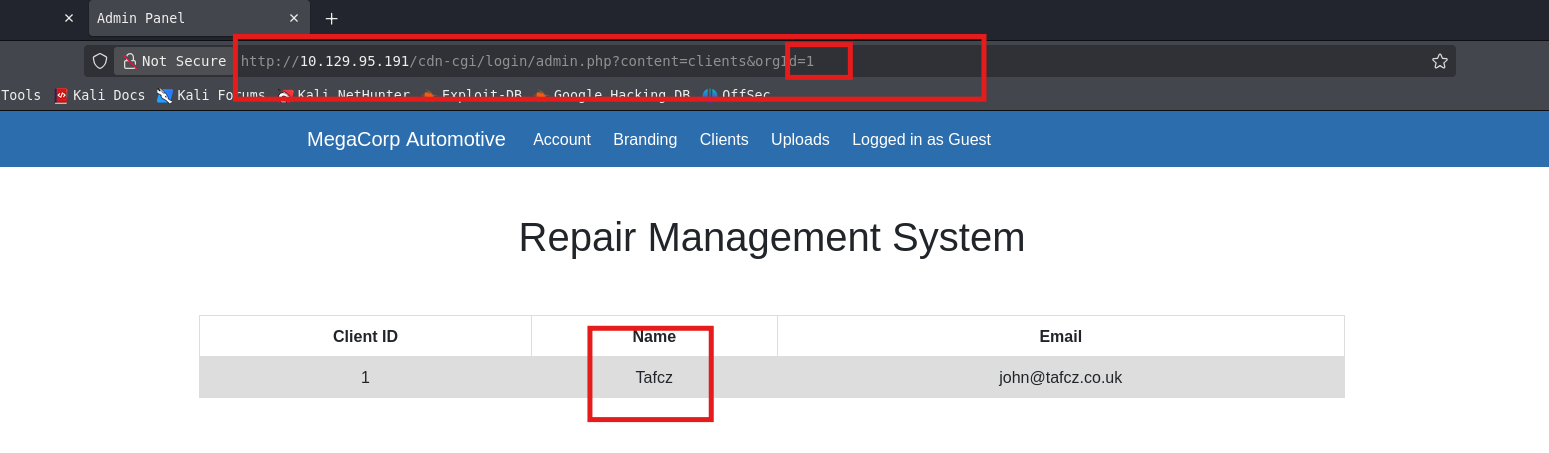Click the Not Secure padlock icon
Viewport: 1549px width, 453px height.
click(129, 61)
